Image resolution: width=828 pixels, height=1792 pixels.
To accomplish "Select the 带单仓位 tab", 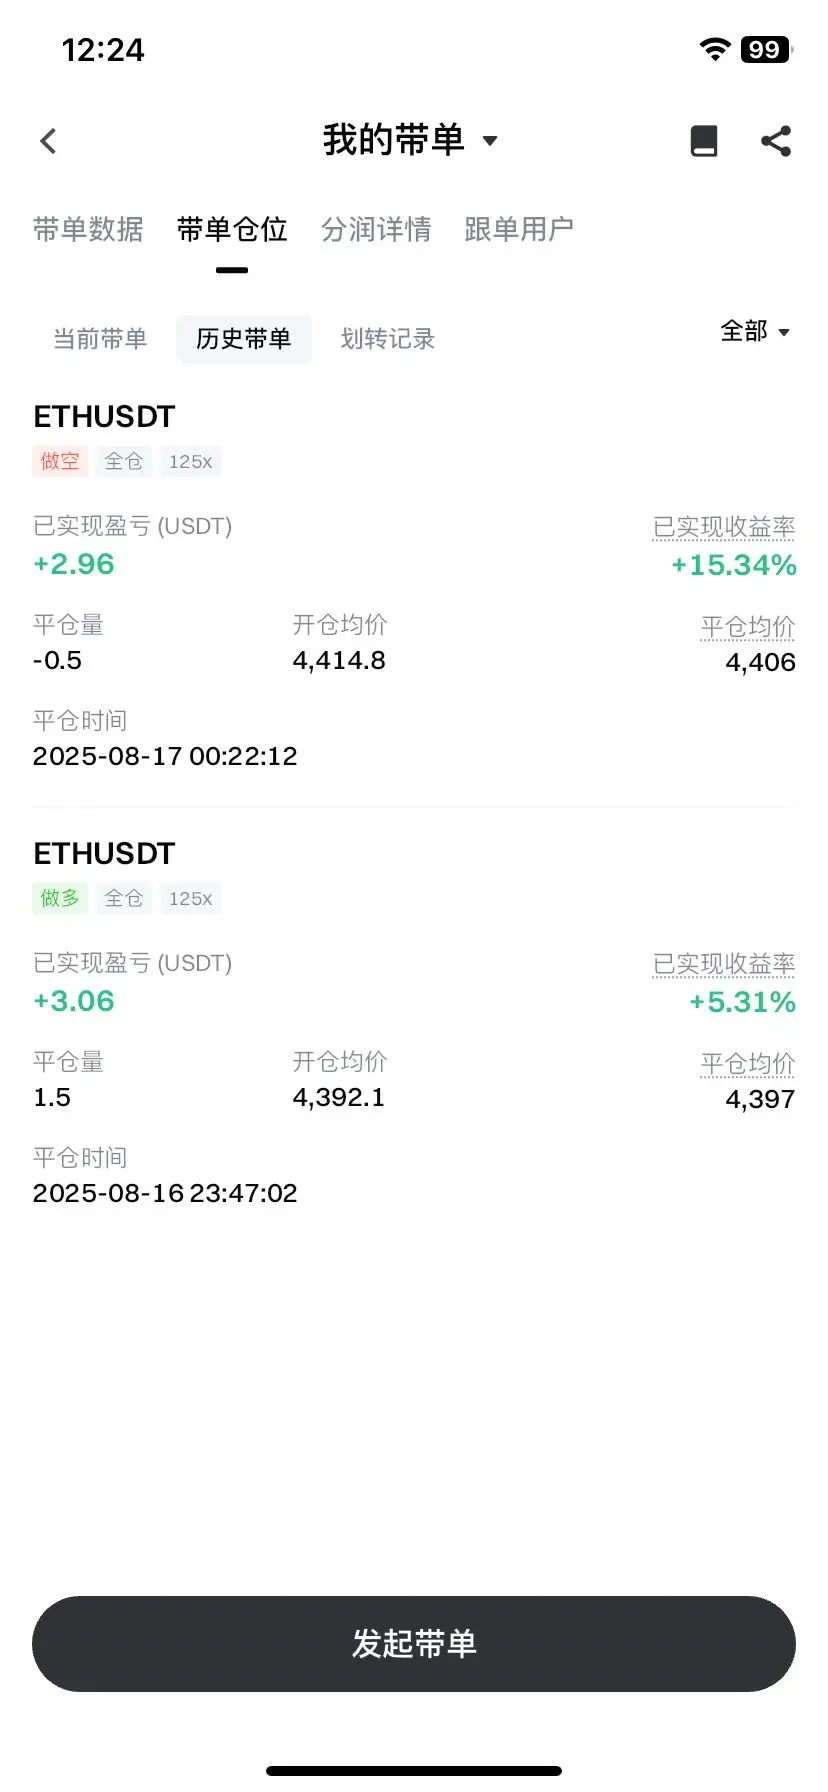I will pos(232,229).
